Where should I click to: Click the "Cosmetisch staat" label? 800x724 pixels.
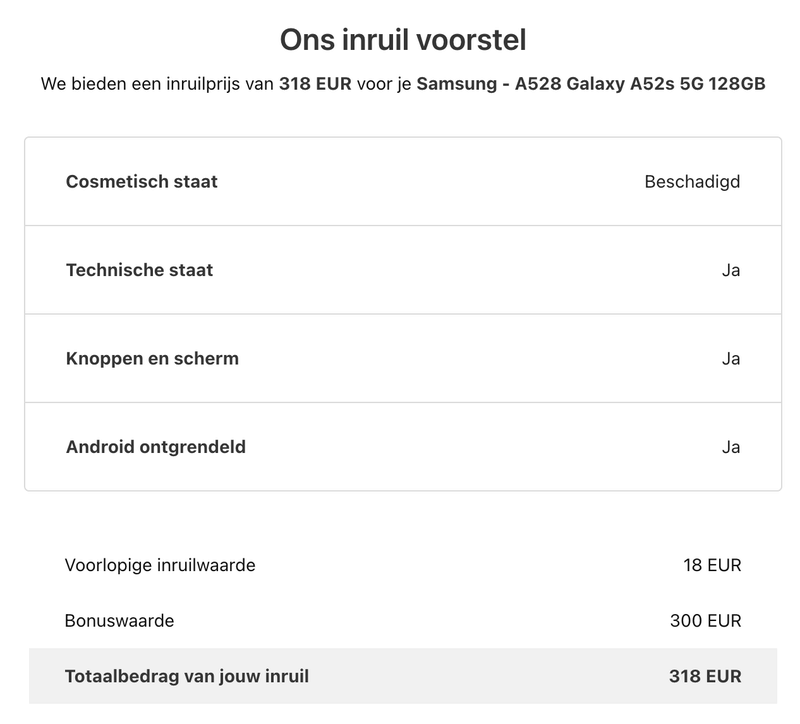[x=141, y=182]
